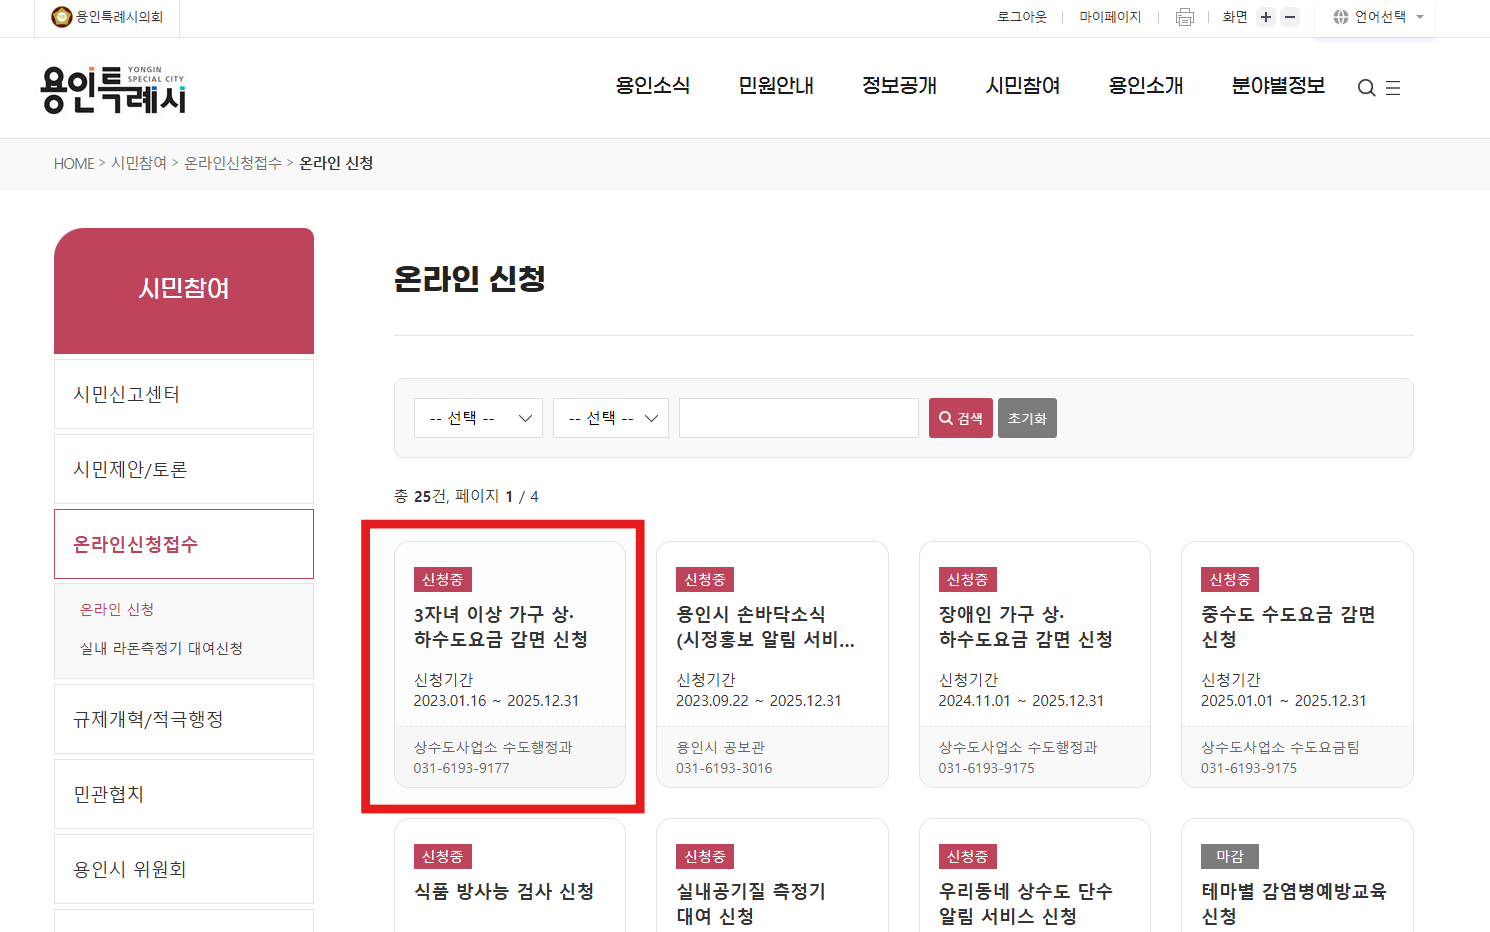Image resolution: width=1490 pixels, height=932 pixels.
Task: Open 실내 라돈측정기 대여신청 sub-item
Action: click(x=161, y=648)
